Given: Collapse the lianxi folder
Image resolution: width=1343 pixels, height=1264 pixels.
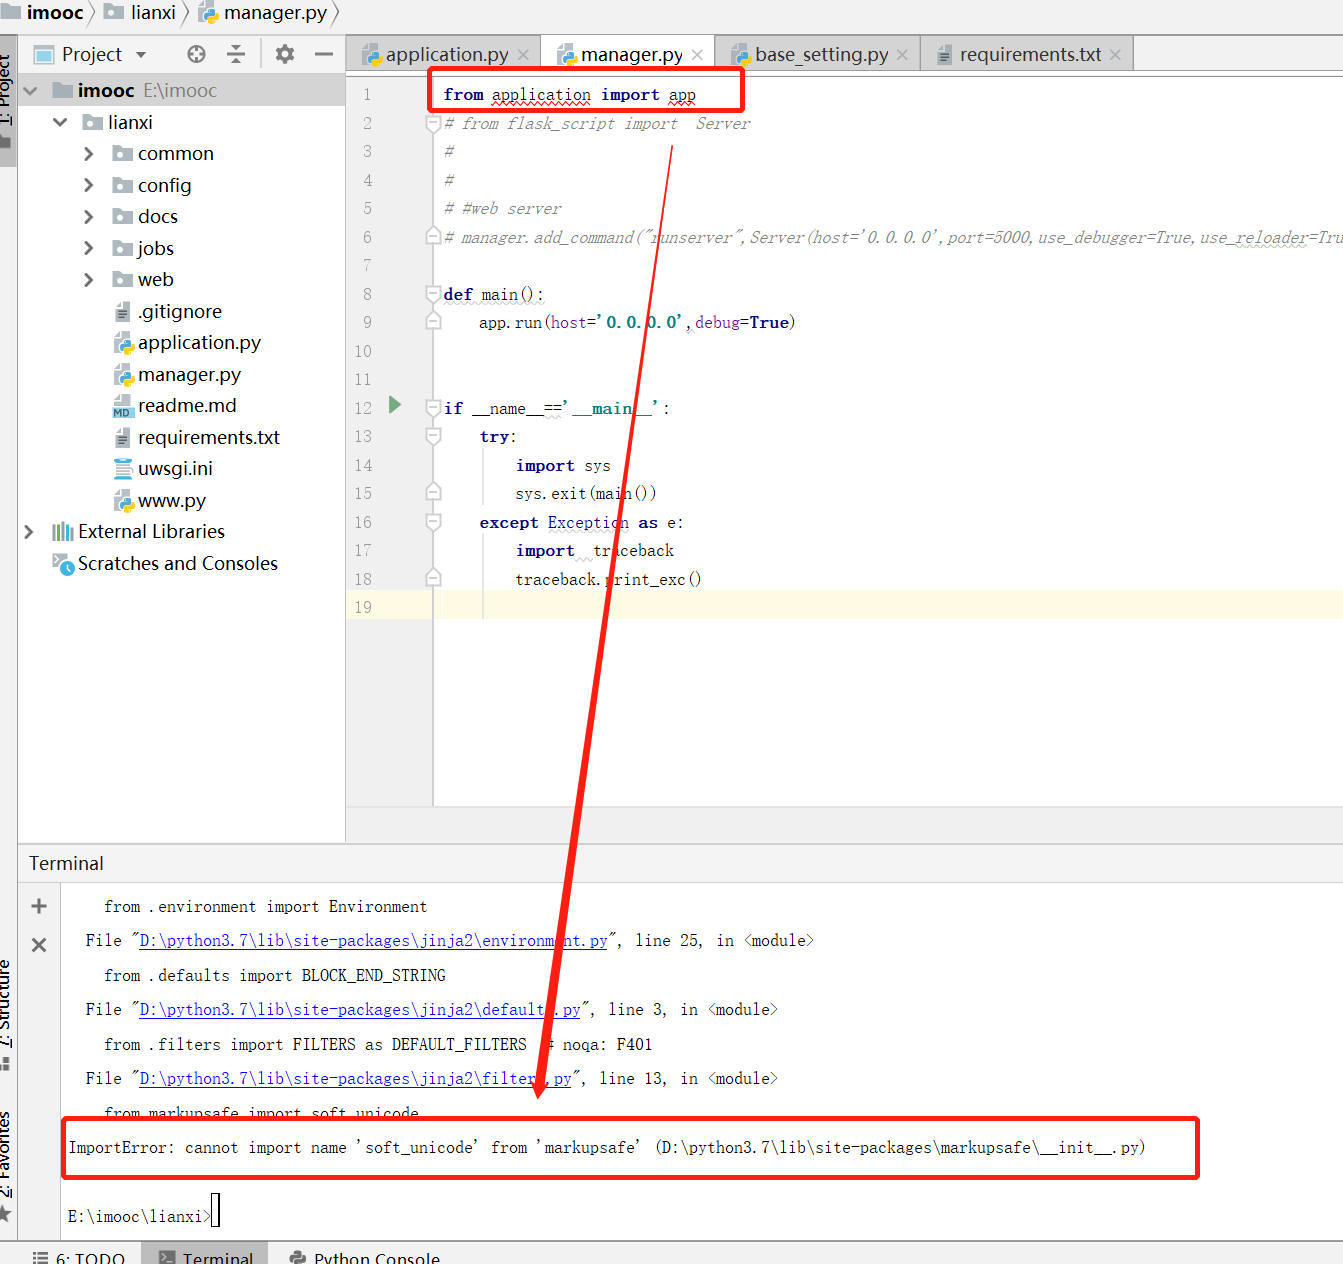Looking at the screenshot, I should 60,122.
